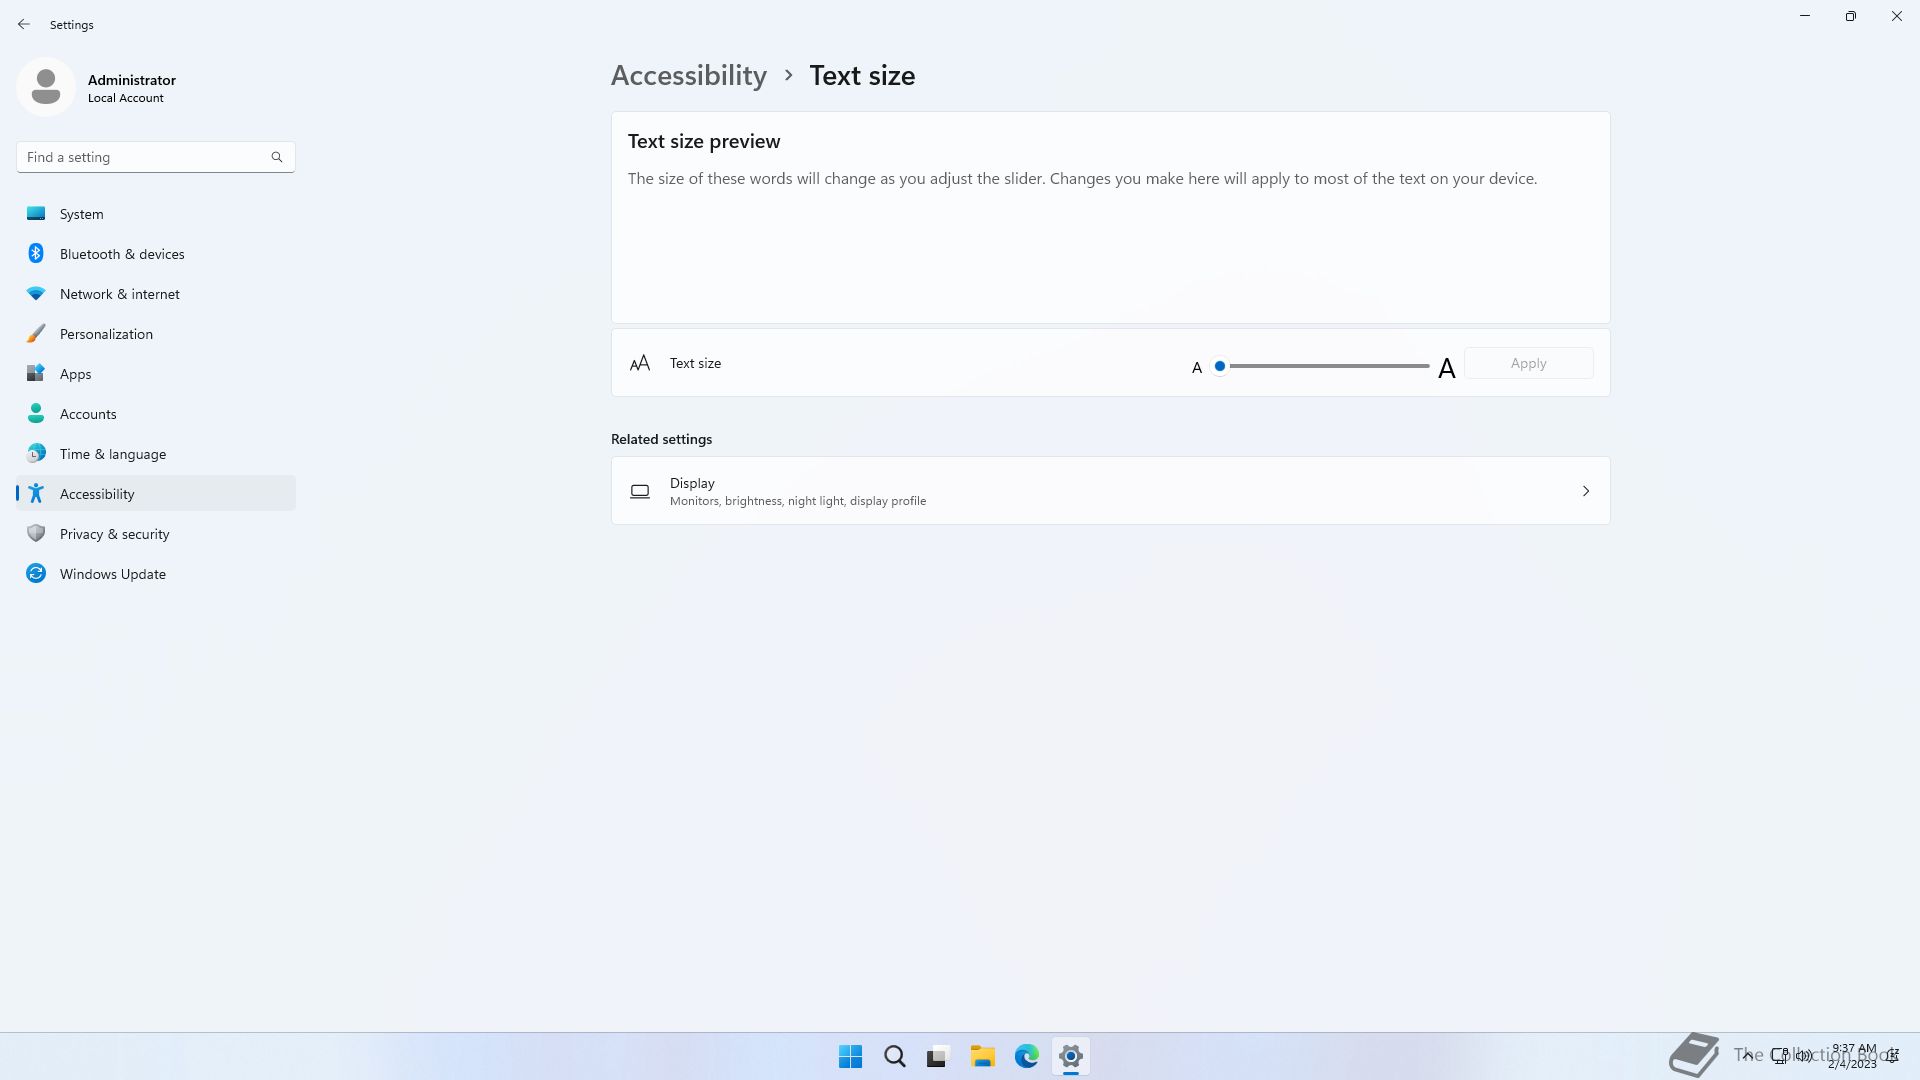1920x1080 pixels.
Task: Click the back arrow in Settings
Action: (x=24, y=24)
